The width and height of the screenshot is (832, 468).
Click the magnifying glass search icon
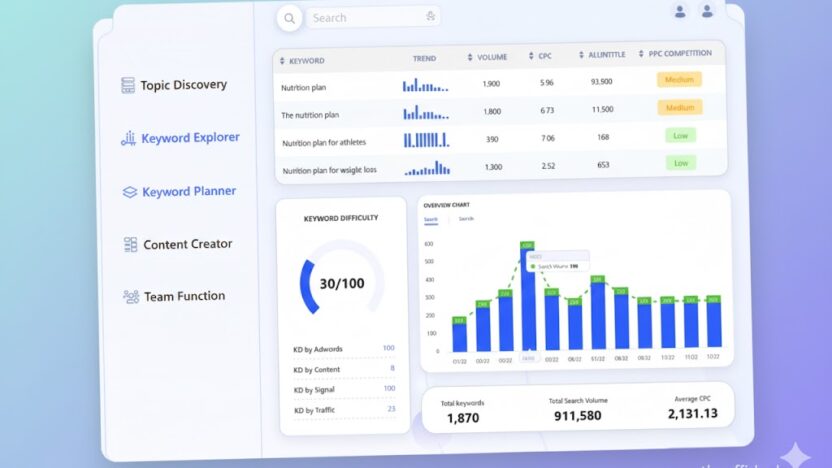pos(289,18)
